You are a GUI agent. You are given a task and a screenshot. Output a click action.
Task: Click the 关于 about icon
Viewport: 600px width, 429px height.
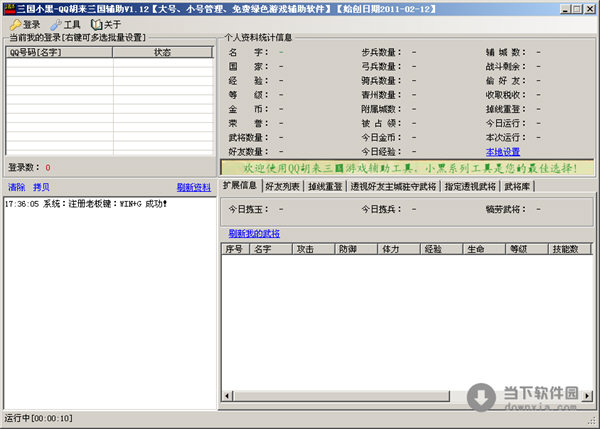(96, 24)
